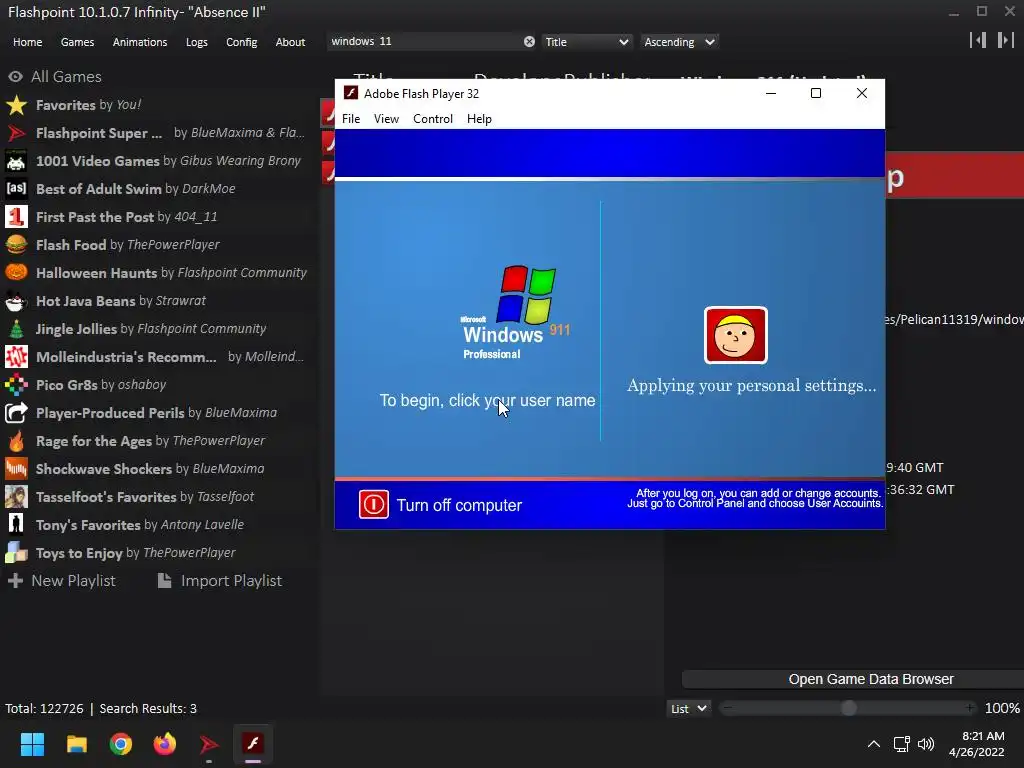Launch File Explorer from the taskbar
This screenshot has height=768, width=1024.
click(x=76, y=744)
